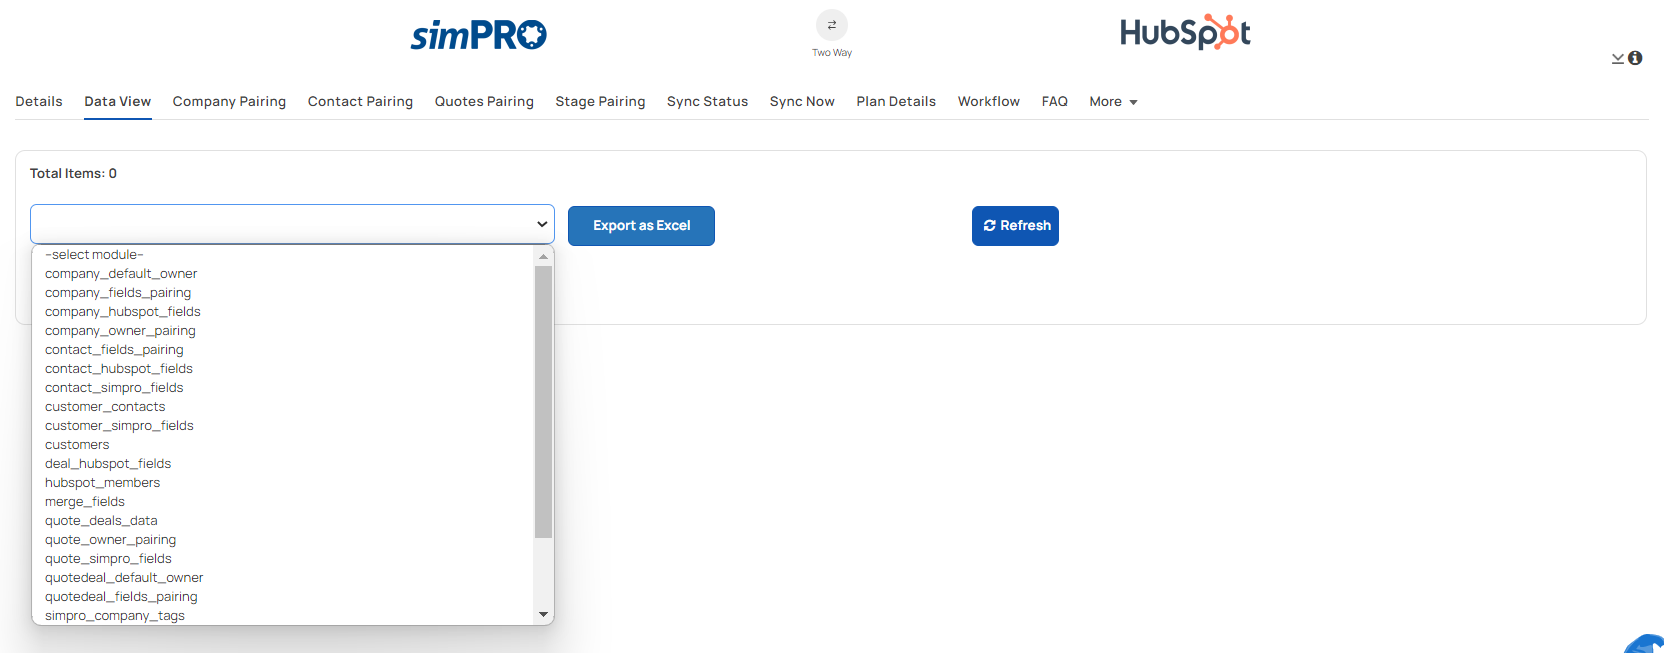The image size is (1664, 653).
Task: Select company_fields_pairing option
Action: point(284,293)
